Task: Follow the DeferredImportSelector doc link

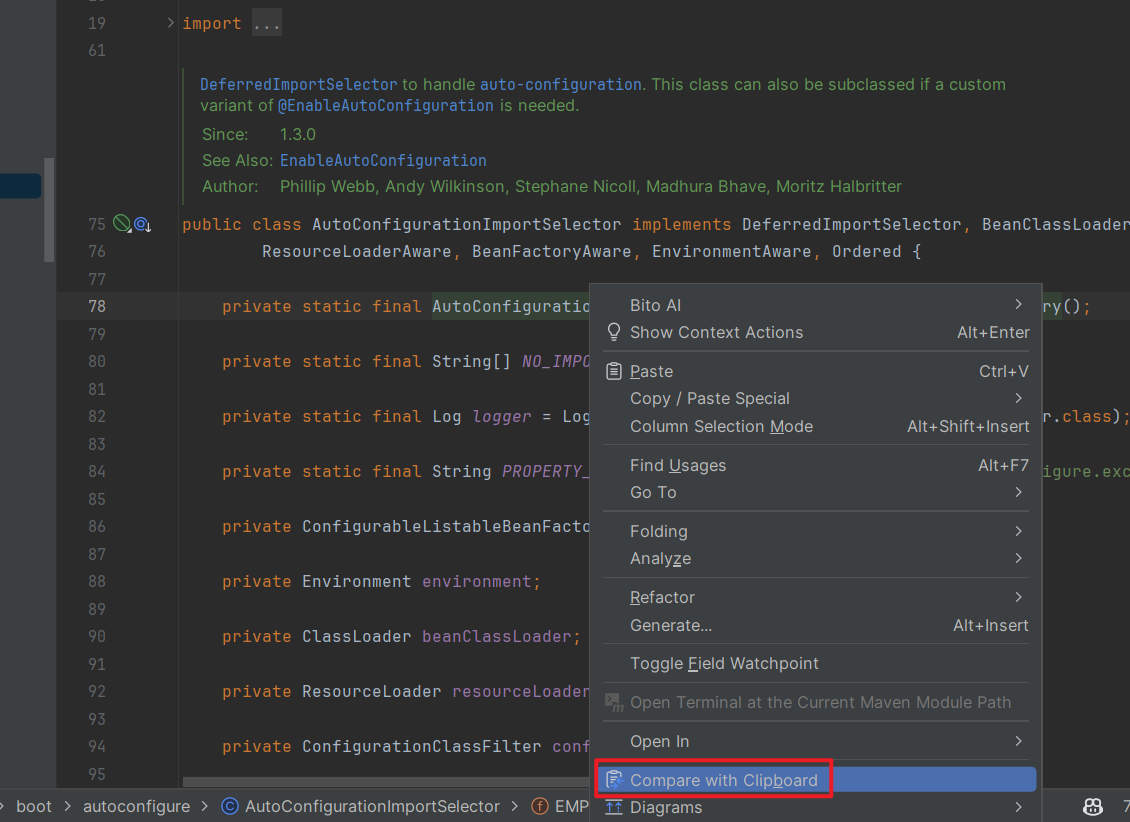Action: click(298, 85)
